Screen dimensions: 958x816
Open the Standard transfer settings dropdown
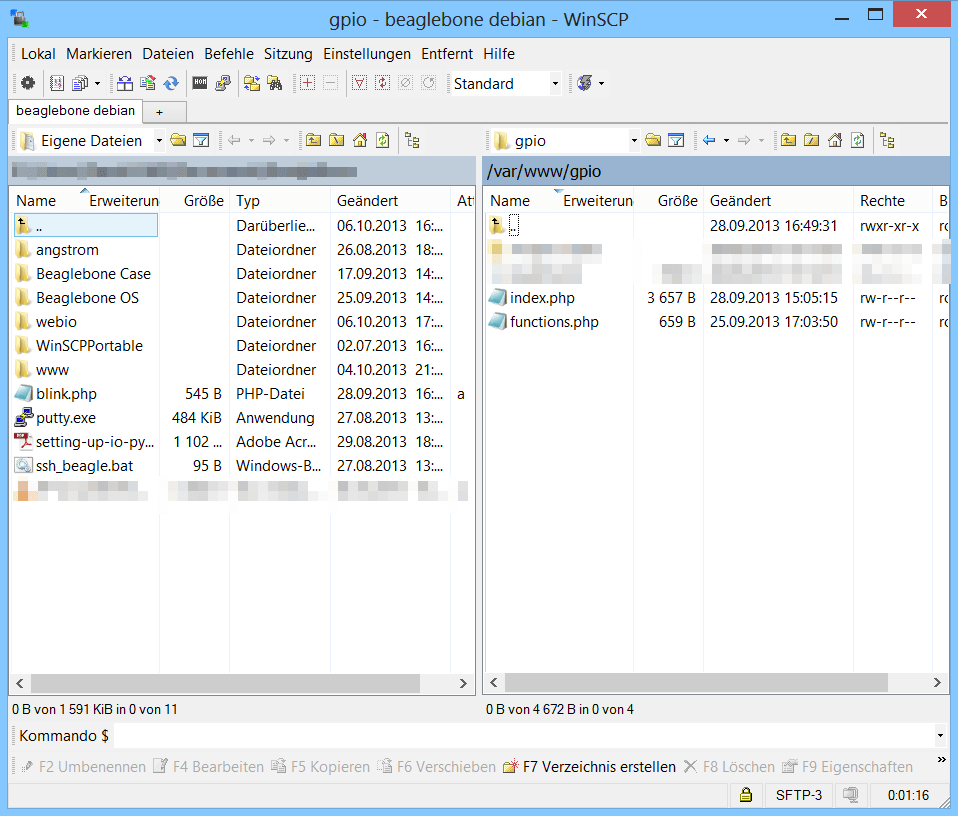point(555,84)
